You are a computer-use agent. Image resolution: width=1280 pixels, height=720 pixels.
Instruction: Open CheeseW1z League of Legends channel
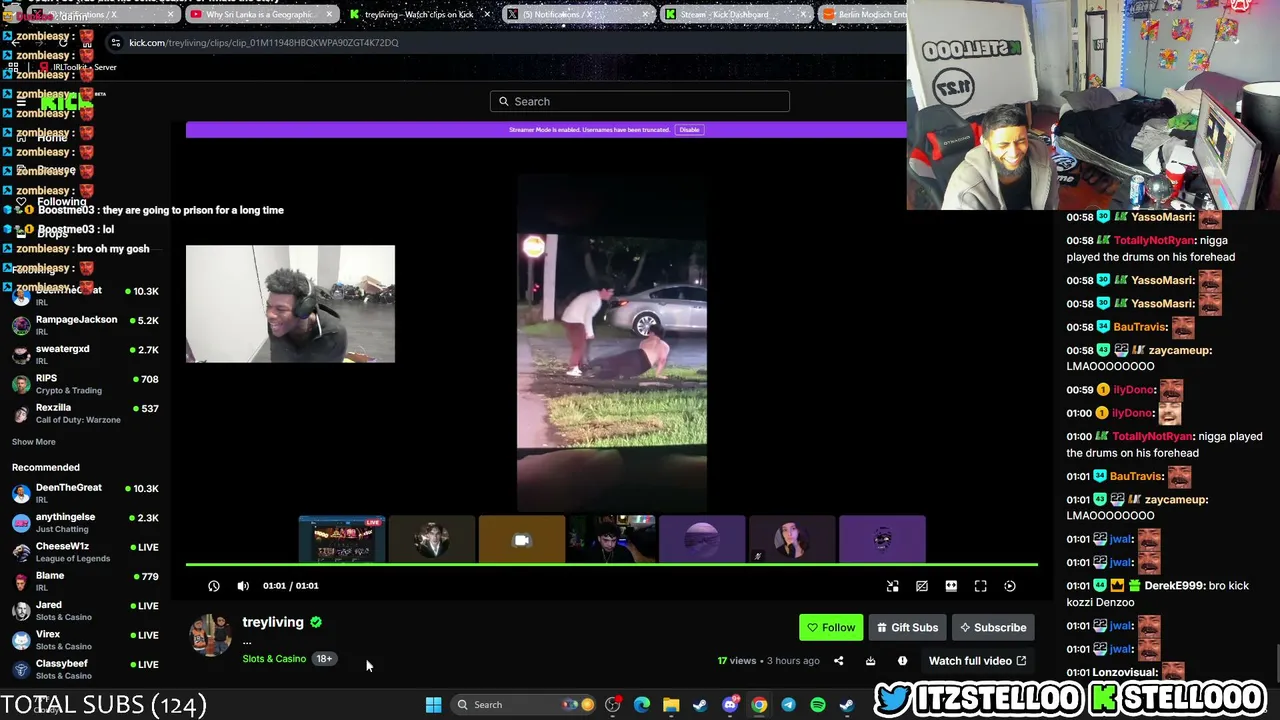tap(86, 552)
